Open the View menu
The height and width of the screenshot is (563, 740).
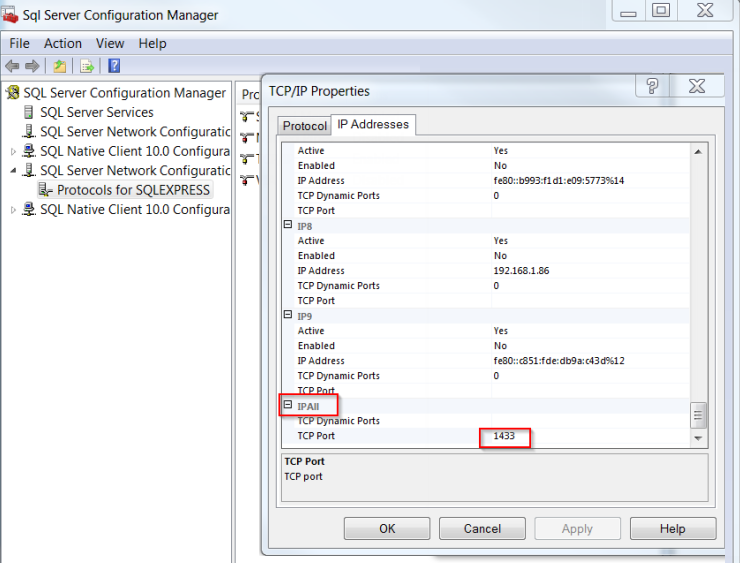coord(110,43)
